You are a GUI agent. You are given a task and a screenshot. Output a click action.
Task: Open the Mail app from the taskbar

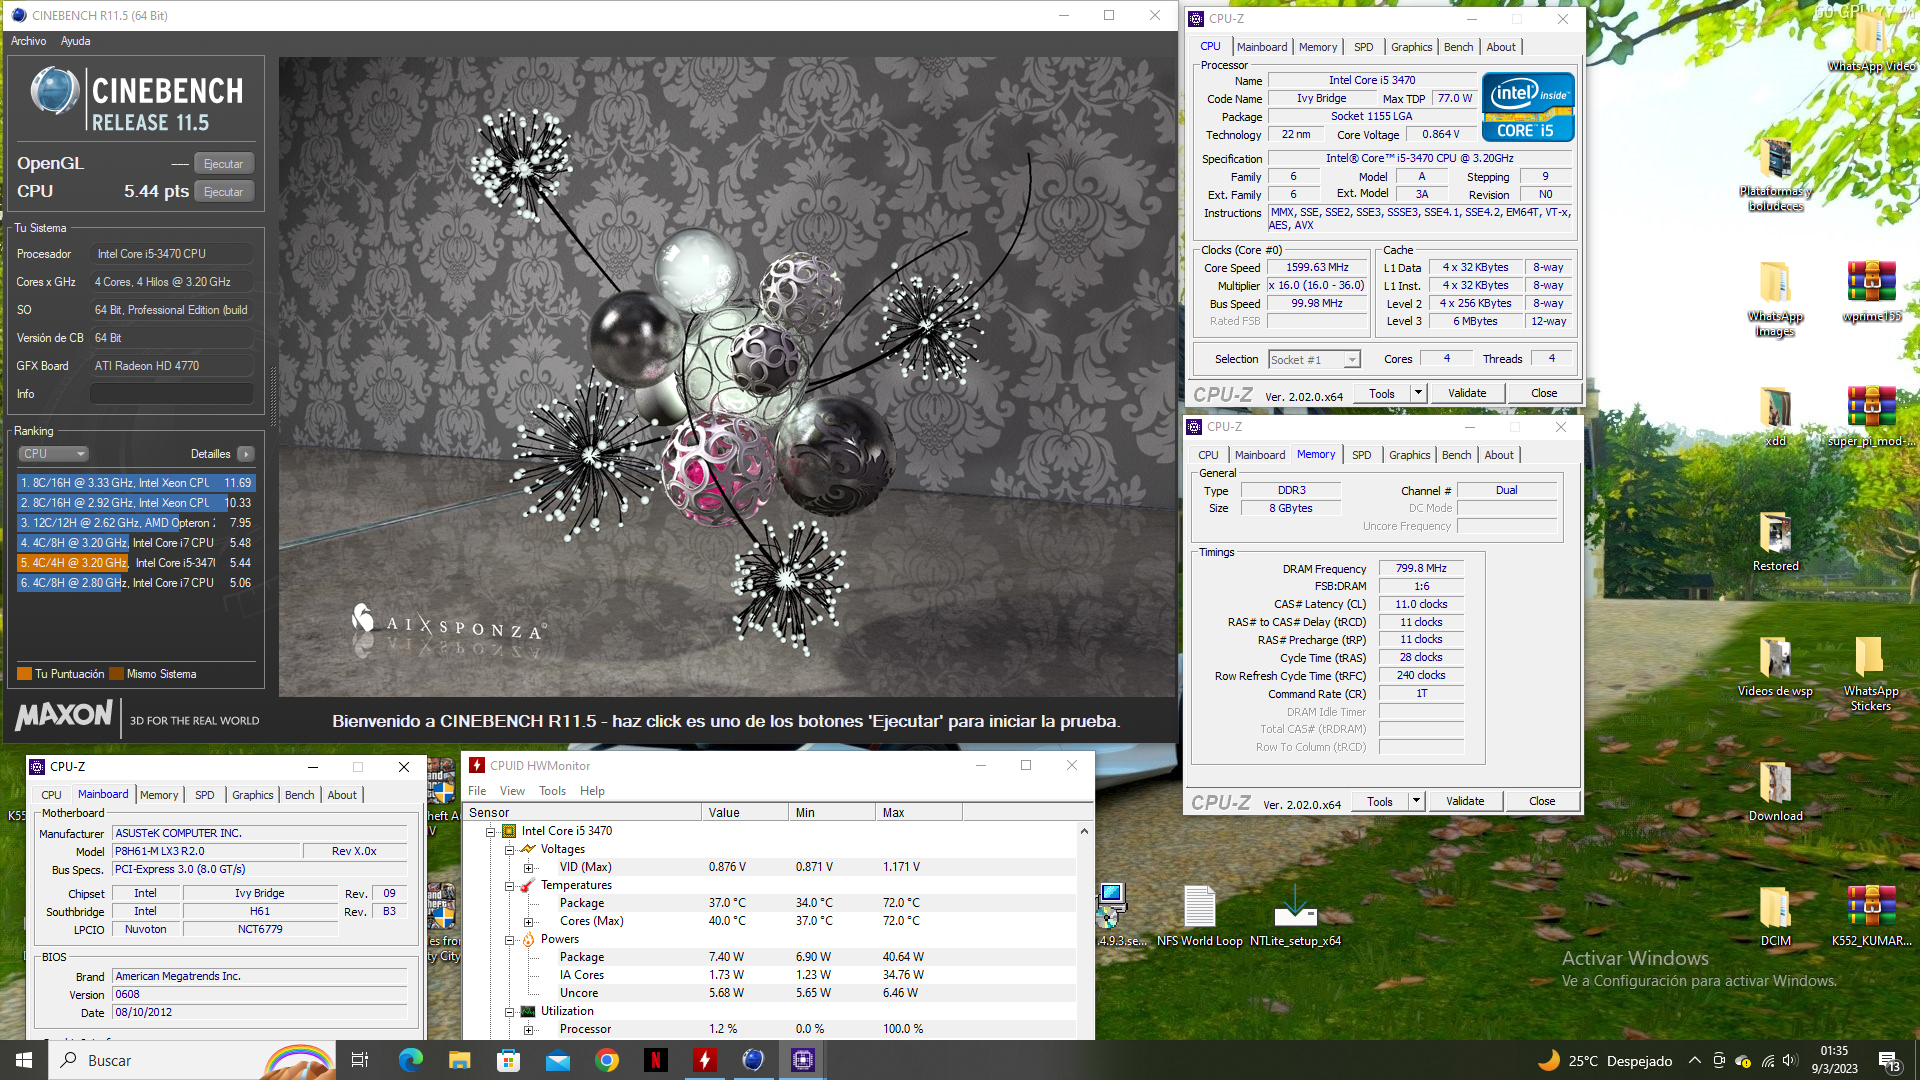[557, 1060]
